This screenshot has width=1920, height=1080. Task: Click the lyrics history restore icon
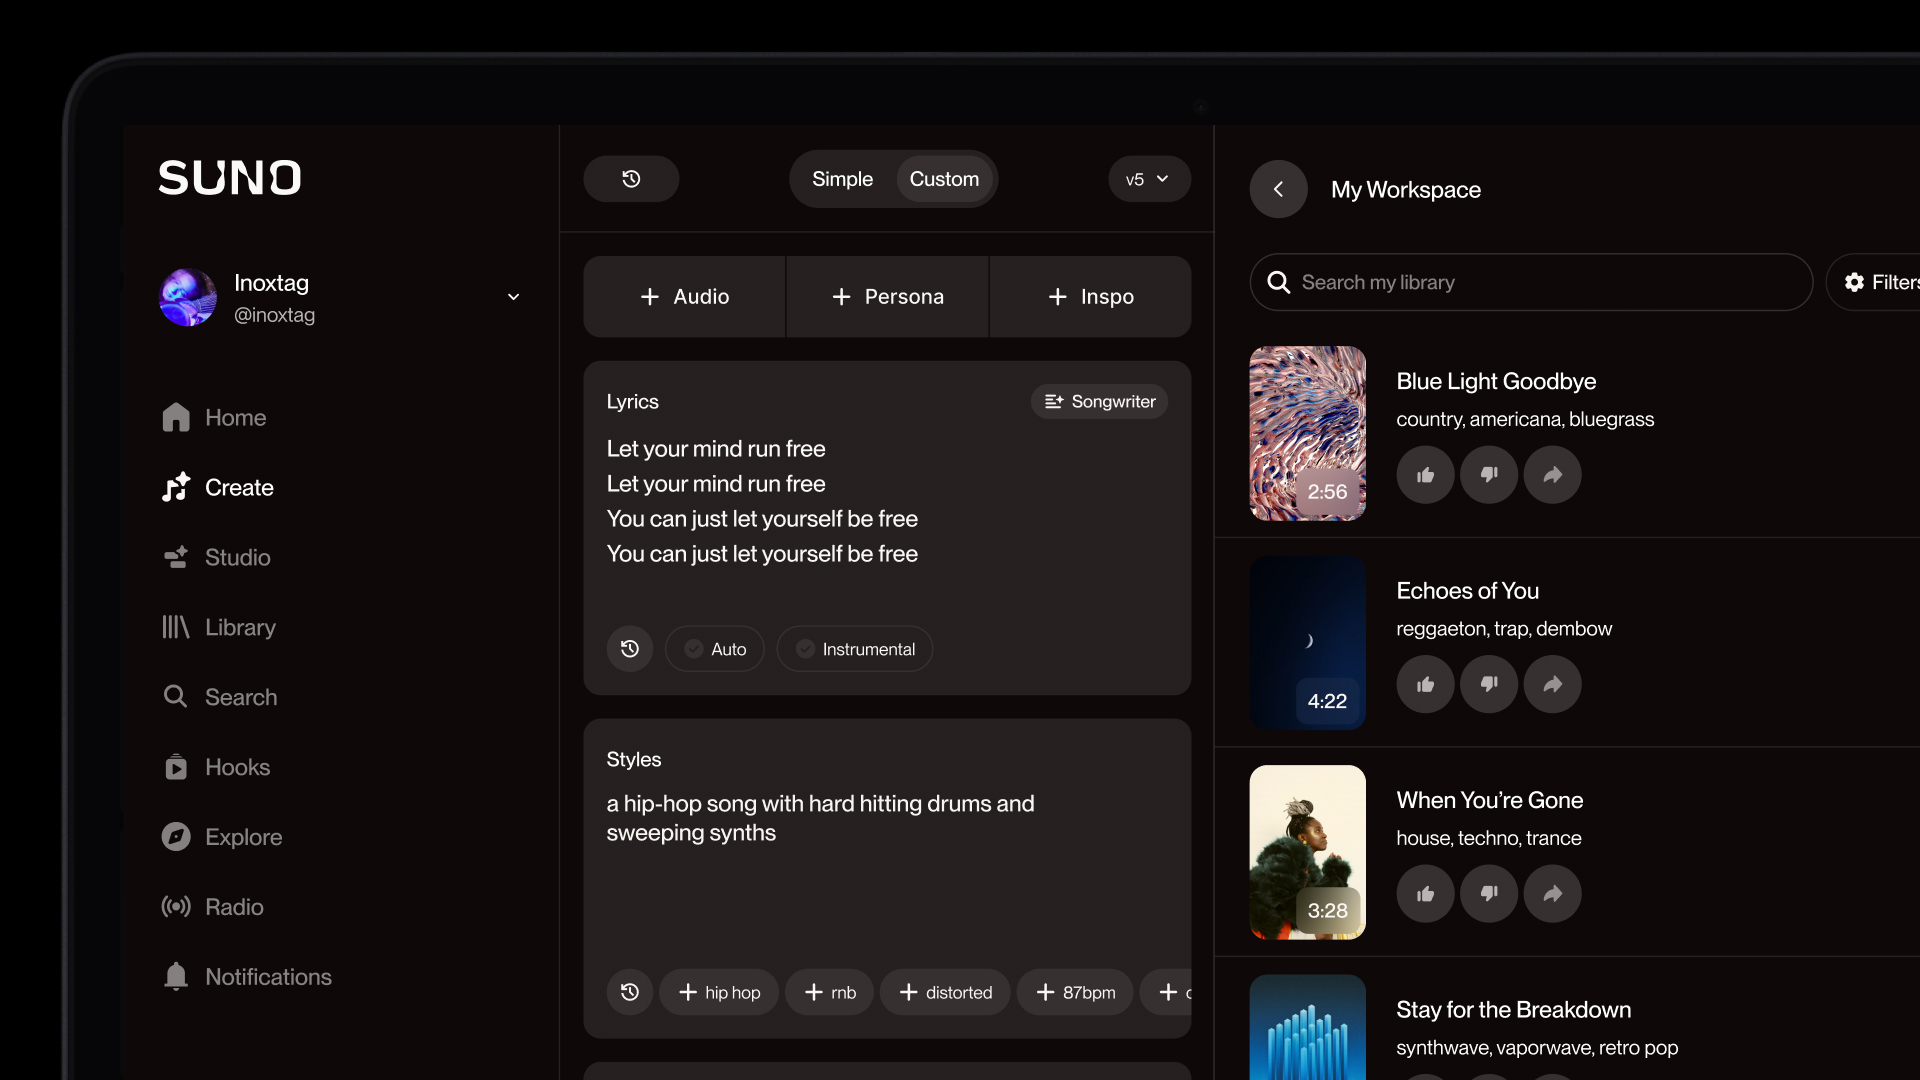[x=629, y=649]
